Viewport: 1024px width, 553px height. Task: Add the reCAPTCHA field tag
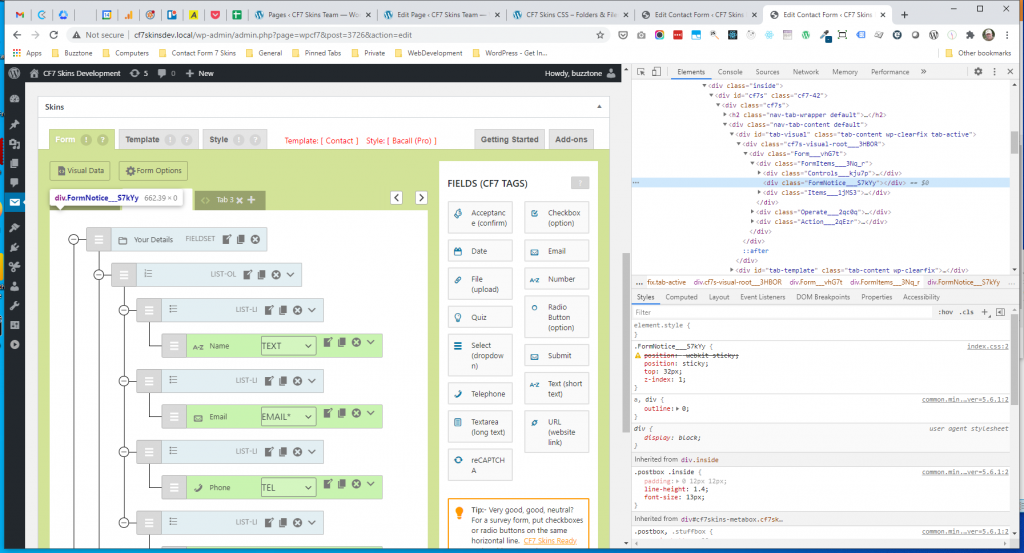coord(481,464)
